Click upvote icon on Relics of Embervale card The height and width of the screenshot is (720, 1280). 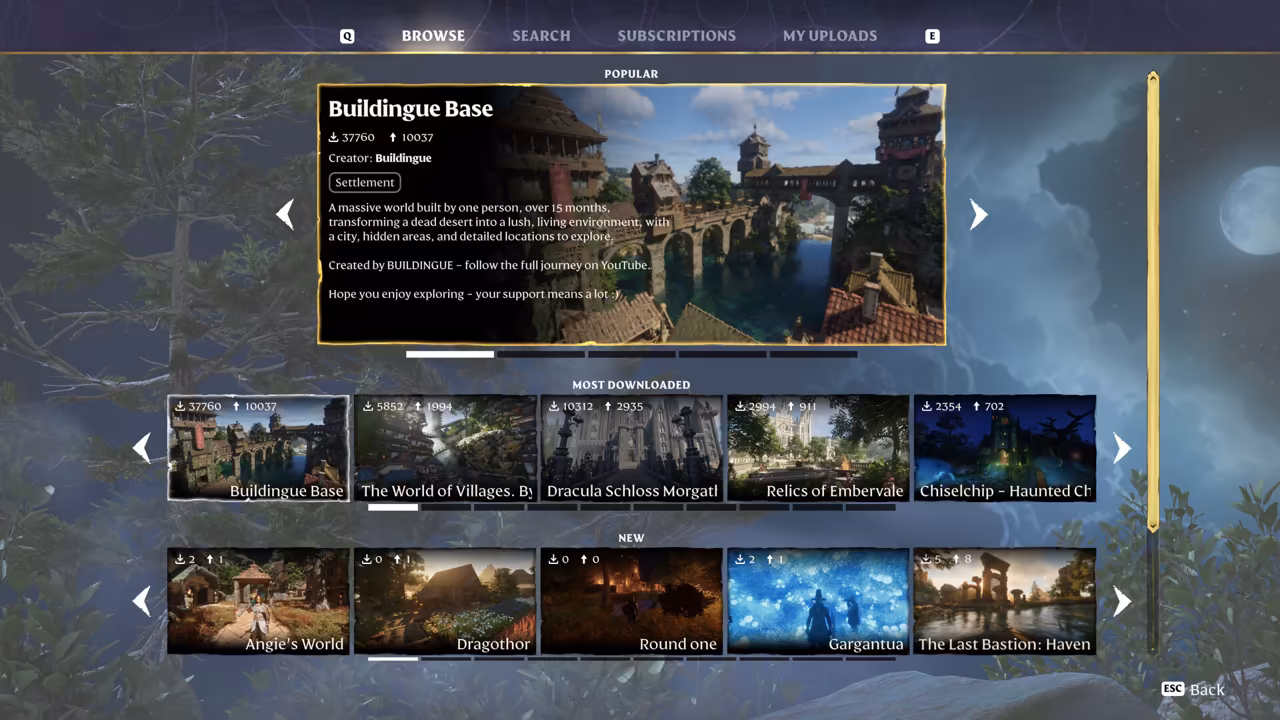(x=791, y=406)
